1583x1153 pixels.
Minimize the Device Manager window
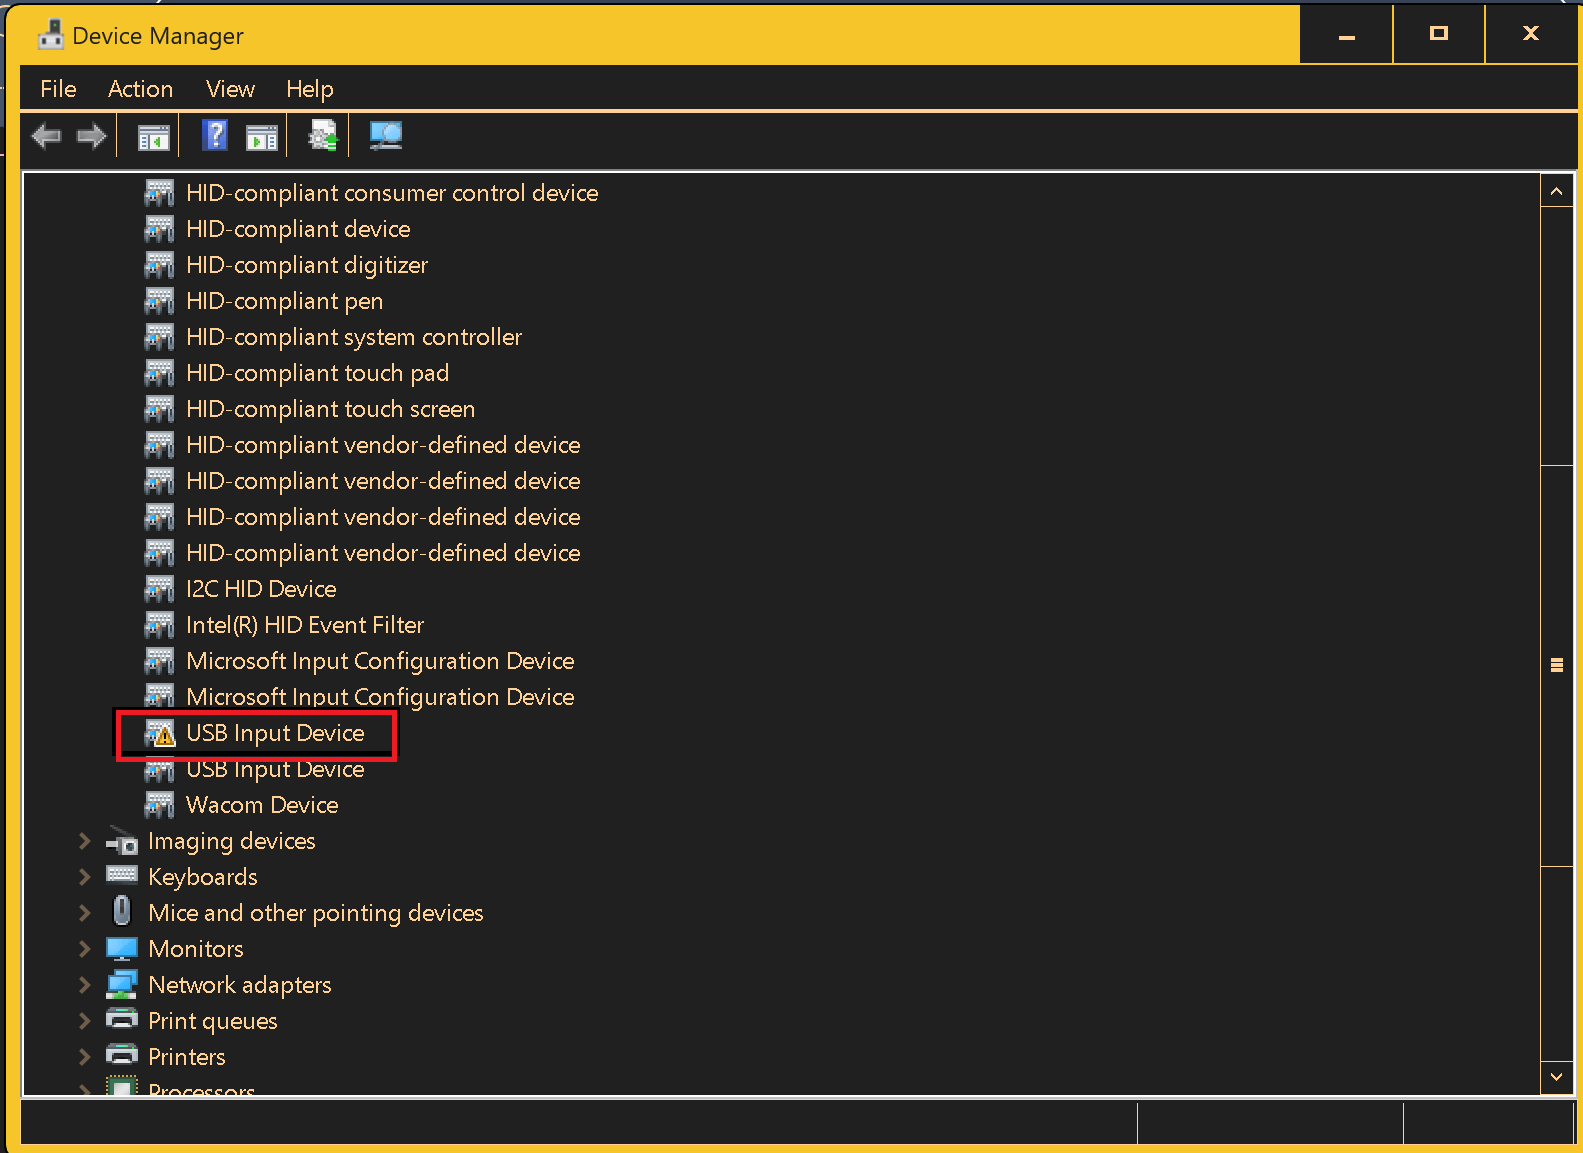tap(1346, 34)
